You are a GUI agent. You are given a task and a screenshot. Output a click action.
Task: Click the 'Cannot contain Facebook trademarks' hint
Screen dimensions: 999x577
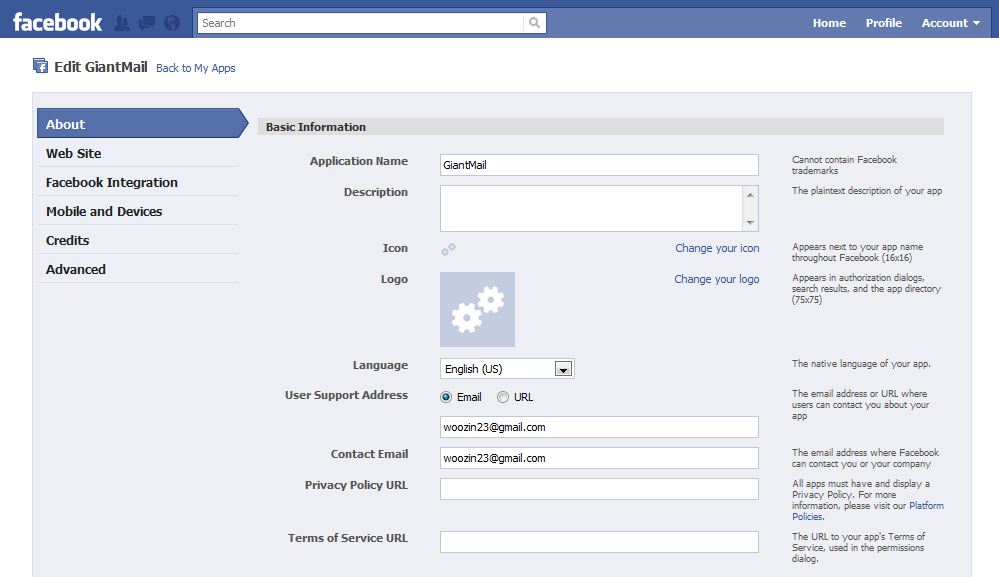tap(844, 165)
